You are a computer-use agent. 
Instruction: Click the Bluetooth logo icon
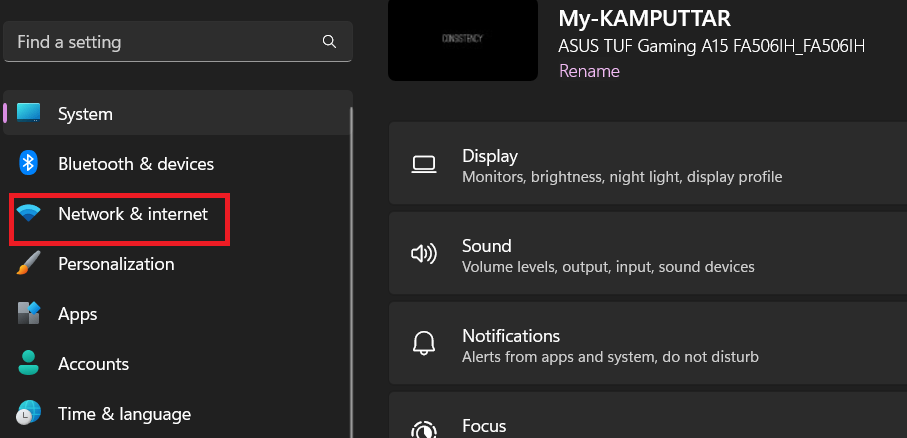(x=29, y=163)
